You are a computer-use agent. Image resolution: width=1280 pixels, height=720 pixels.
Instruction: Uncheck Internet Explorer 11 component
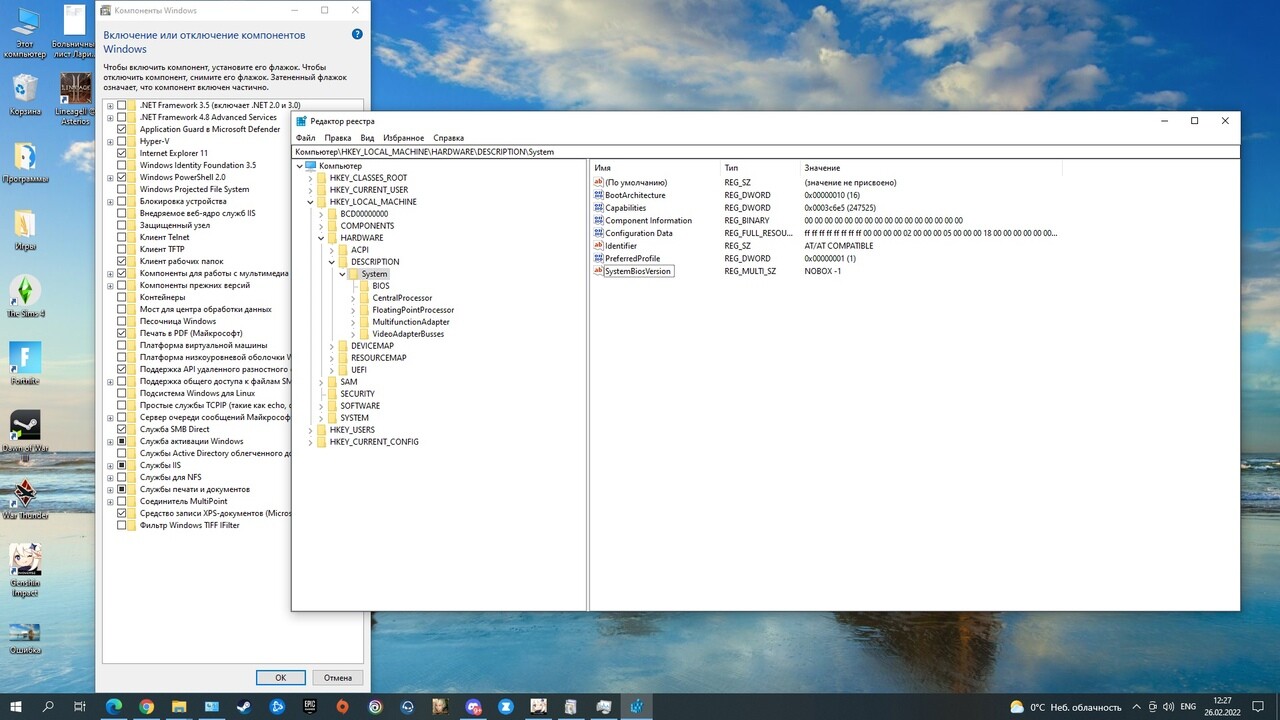point(122,153)
